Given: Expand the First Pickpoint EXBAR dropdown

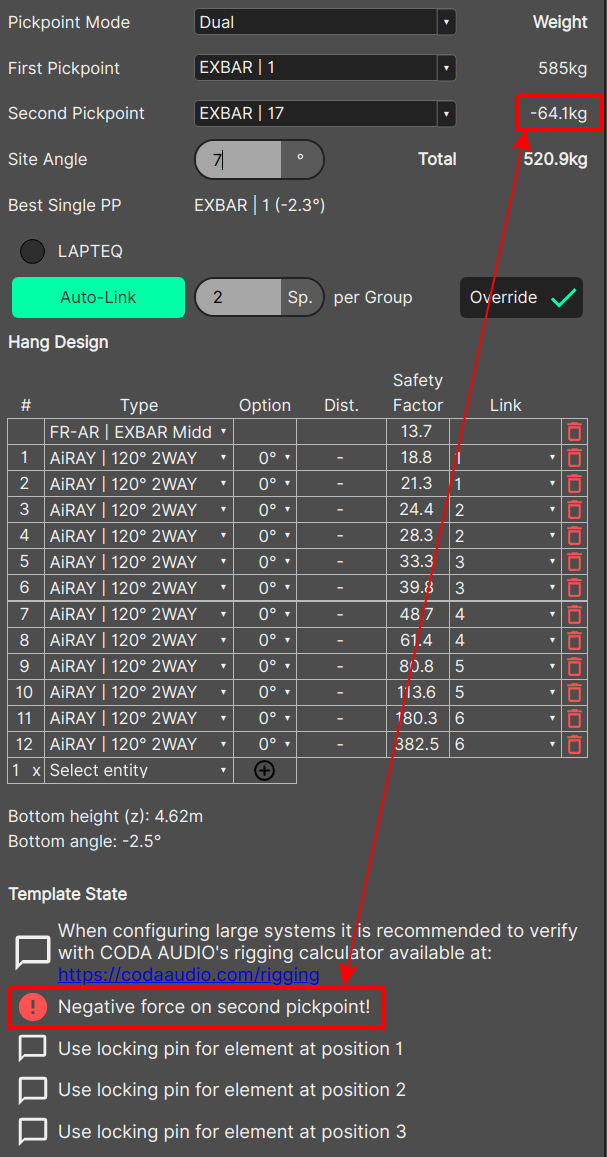Looking at the screenshot, I should click(325, 68).
